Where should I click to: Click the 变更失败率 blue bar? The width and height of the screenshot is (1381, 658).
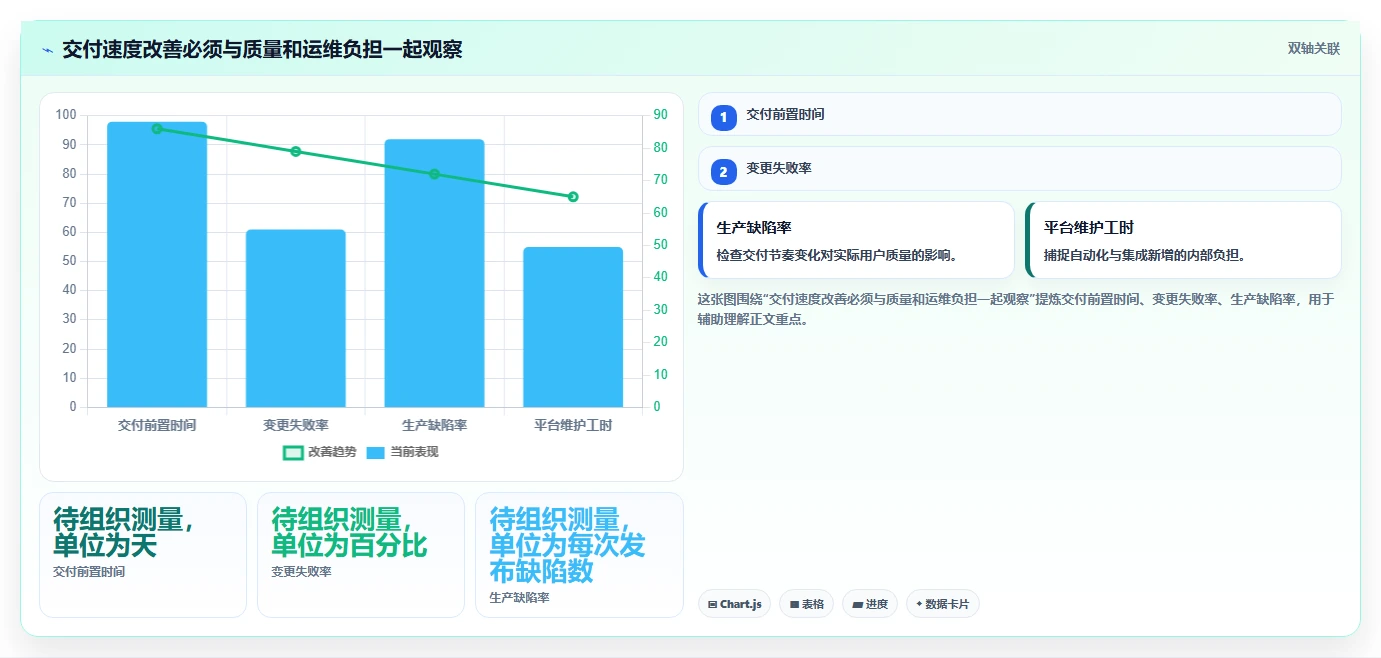296,318
